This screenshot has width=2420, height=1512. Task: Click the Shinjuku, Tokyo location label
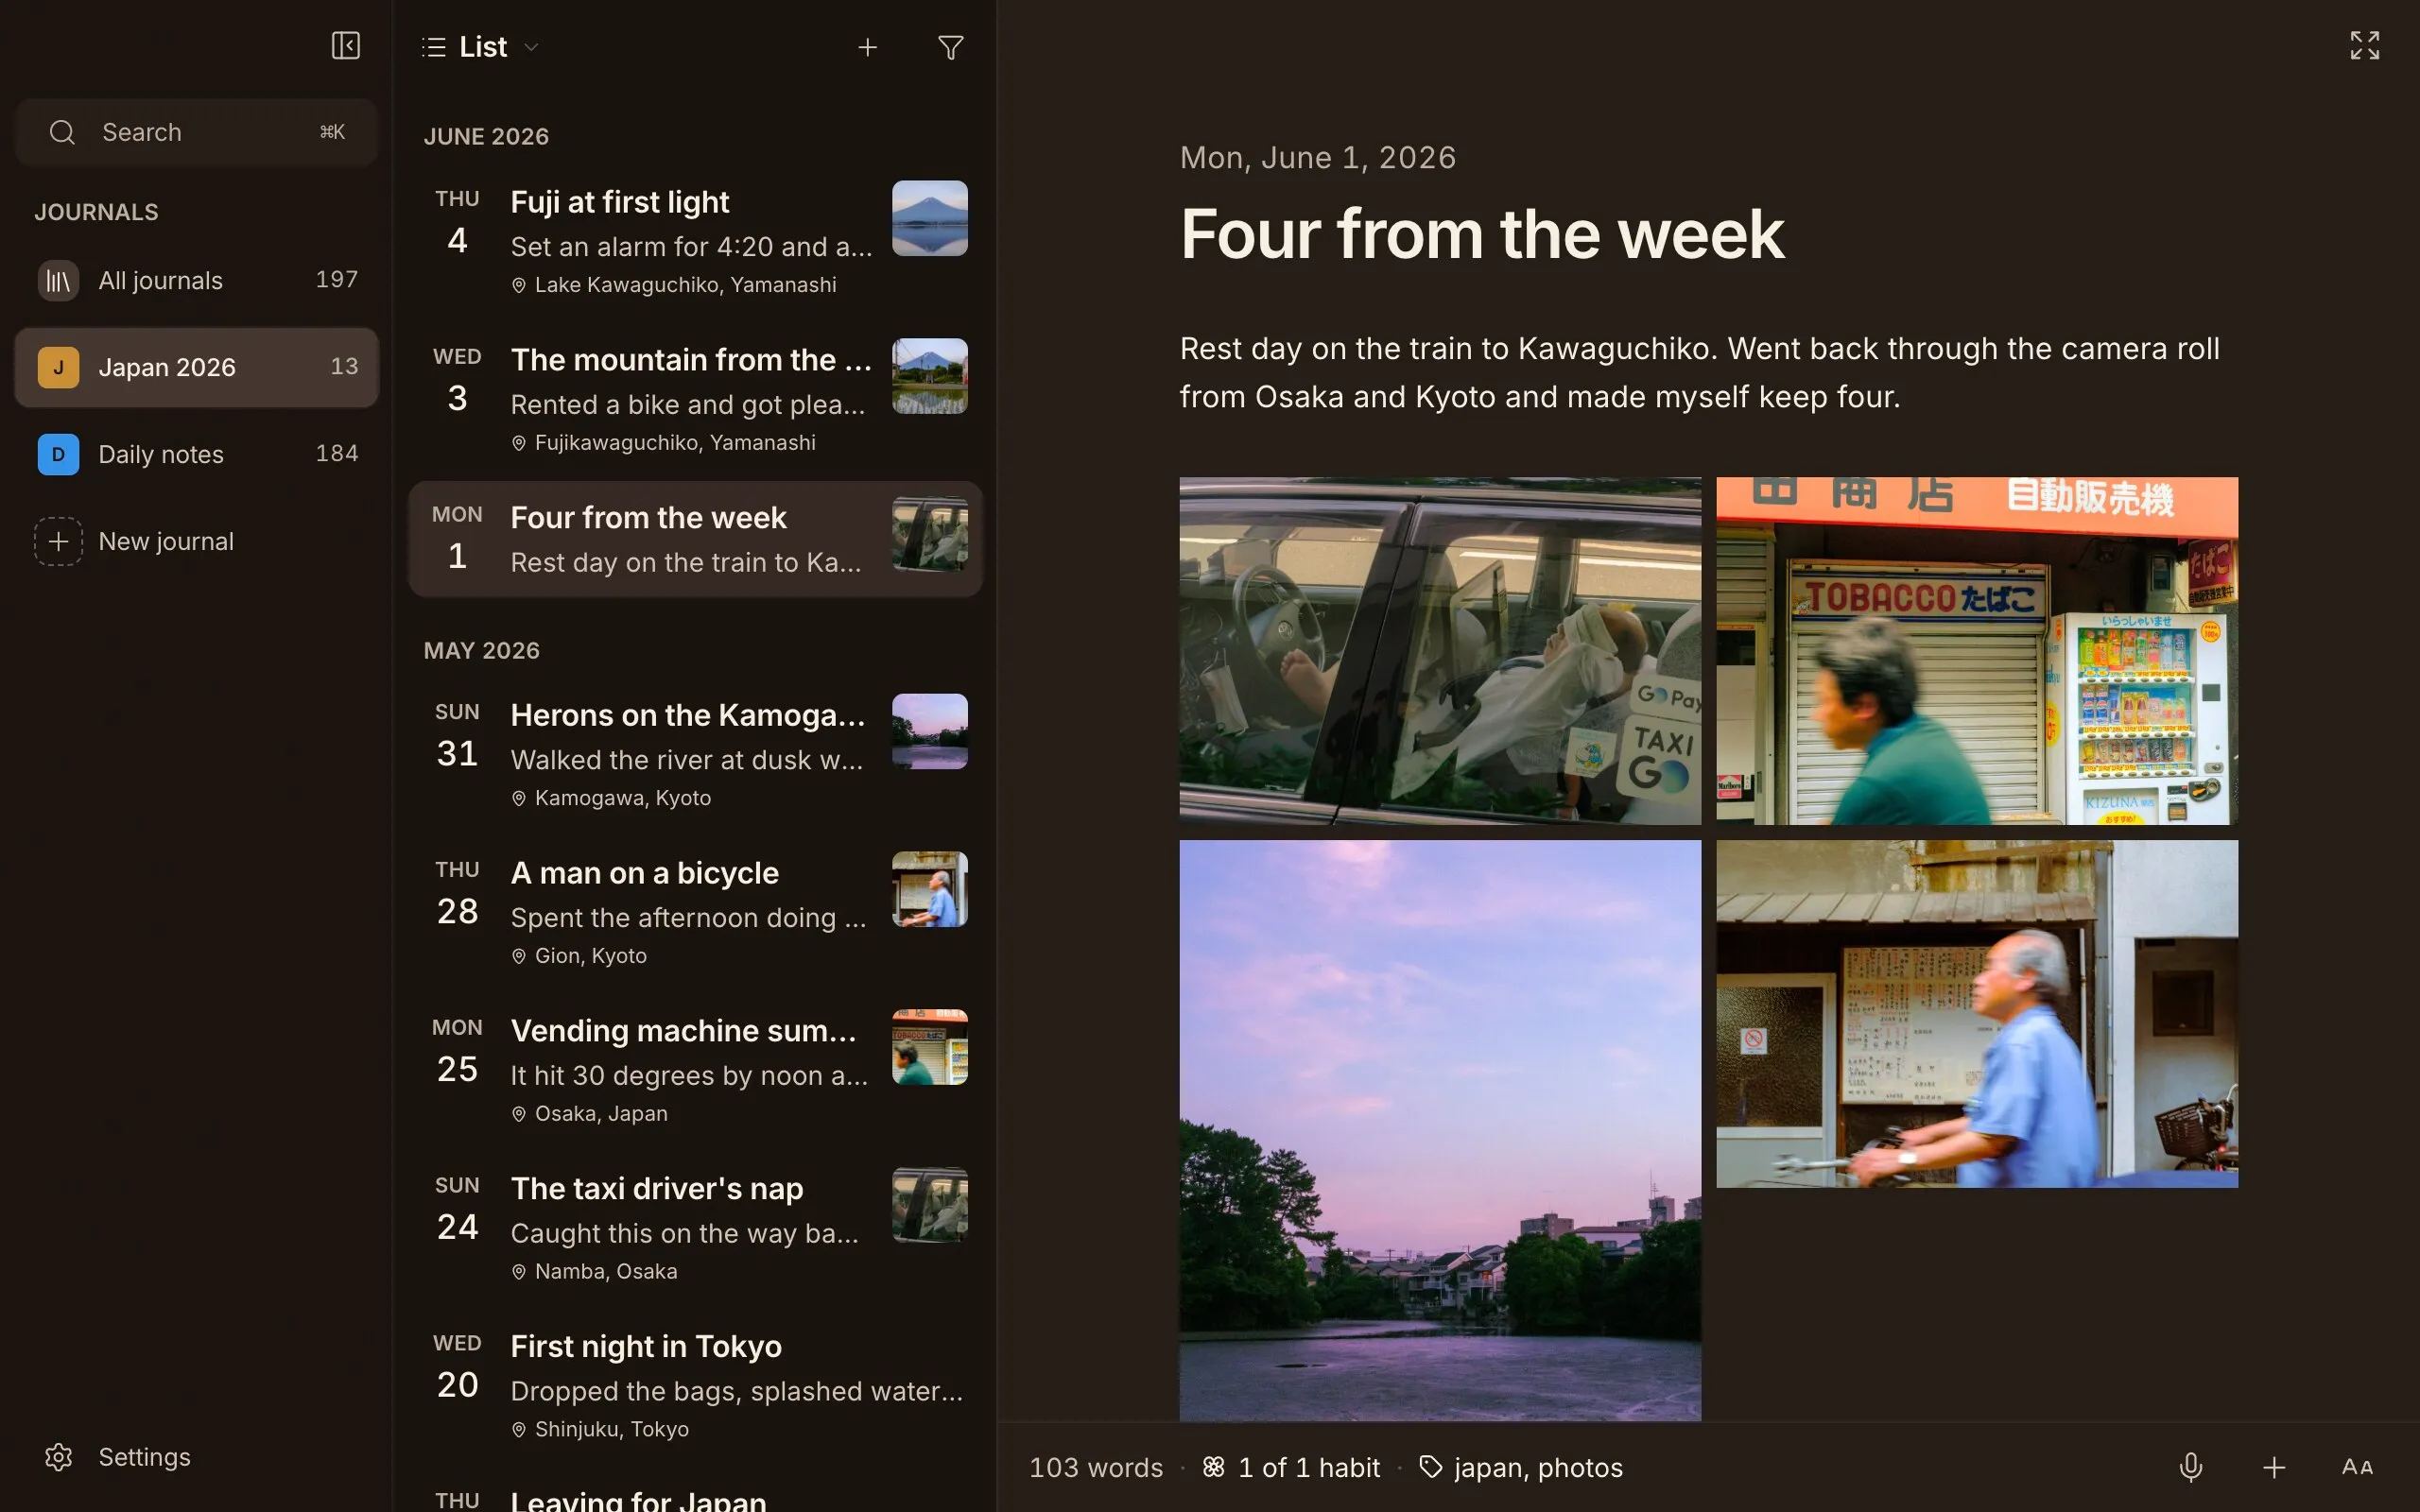pyautogui.click(x=612, y=1430)
